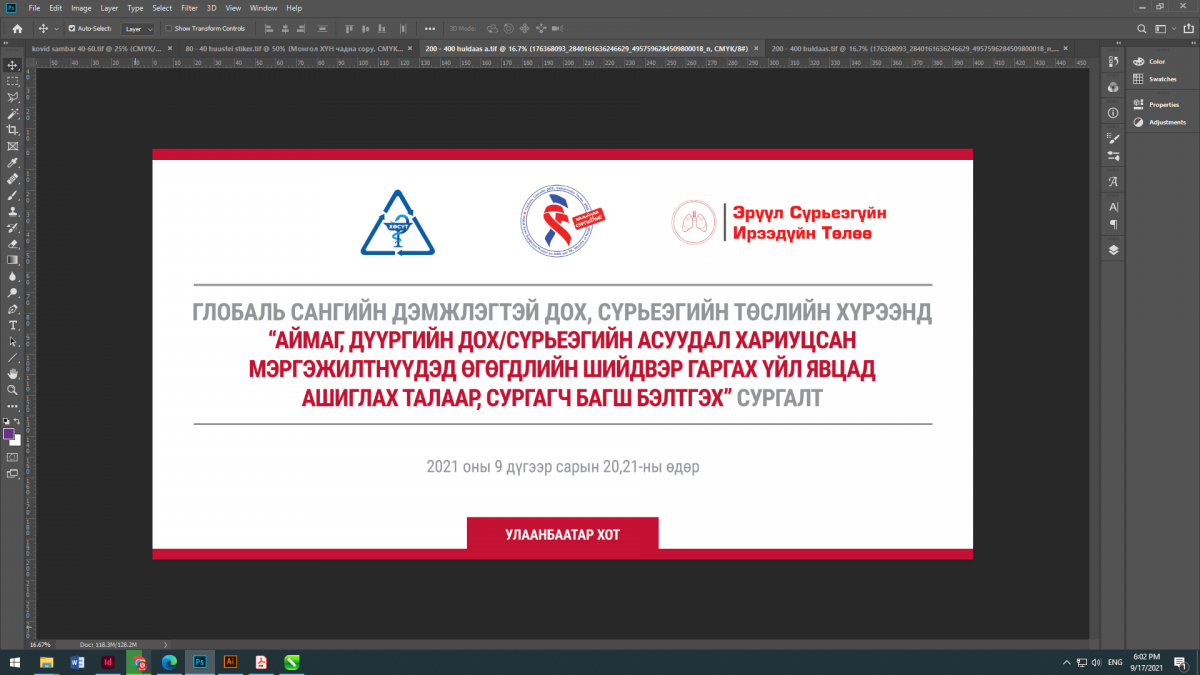Open the Layers panel icon
1200x675 pixels.
(x=1113, y=249)
